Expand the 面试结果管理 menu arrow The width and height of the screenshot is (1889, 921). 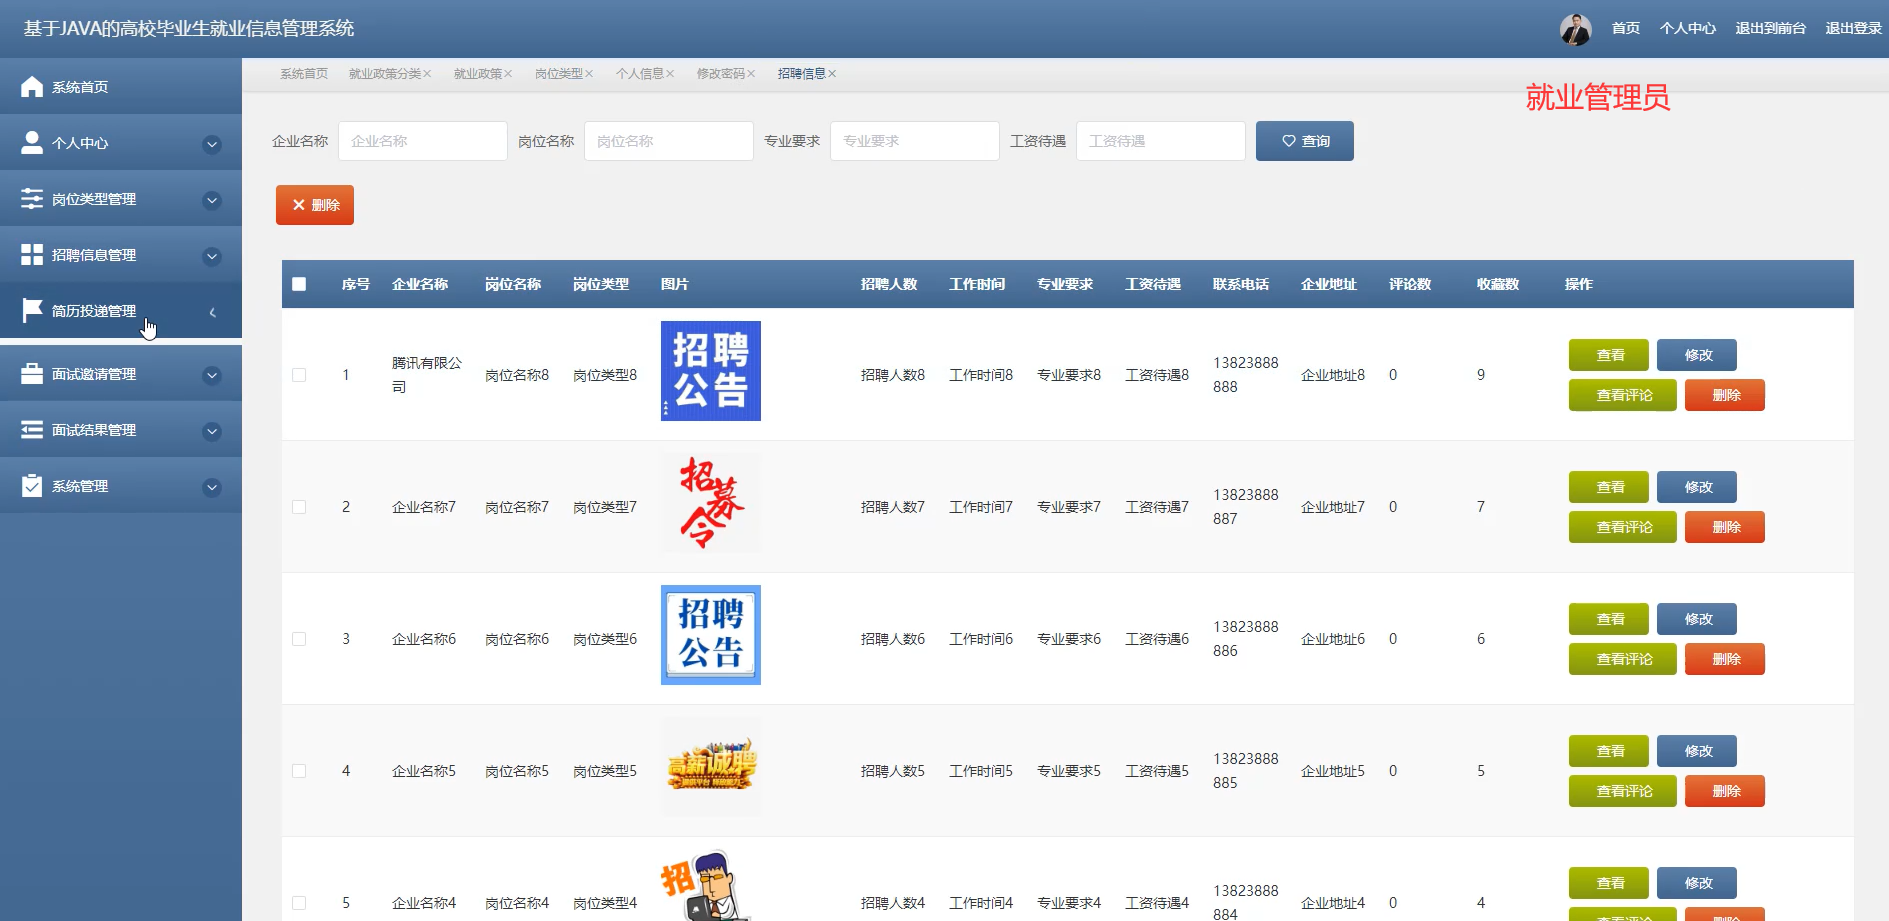point(212,431)
